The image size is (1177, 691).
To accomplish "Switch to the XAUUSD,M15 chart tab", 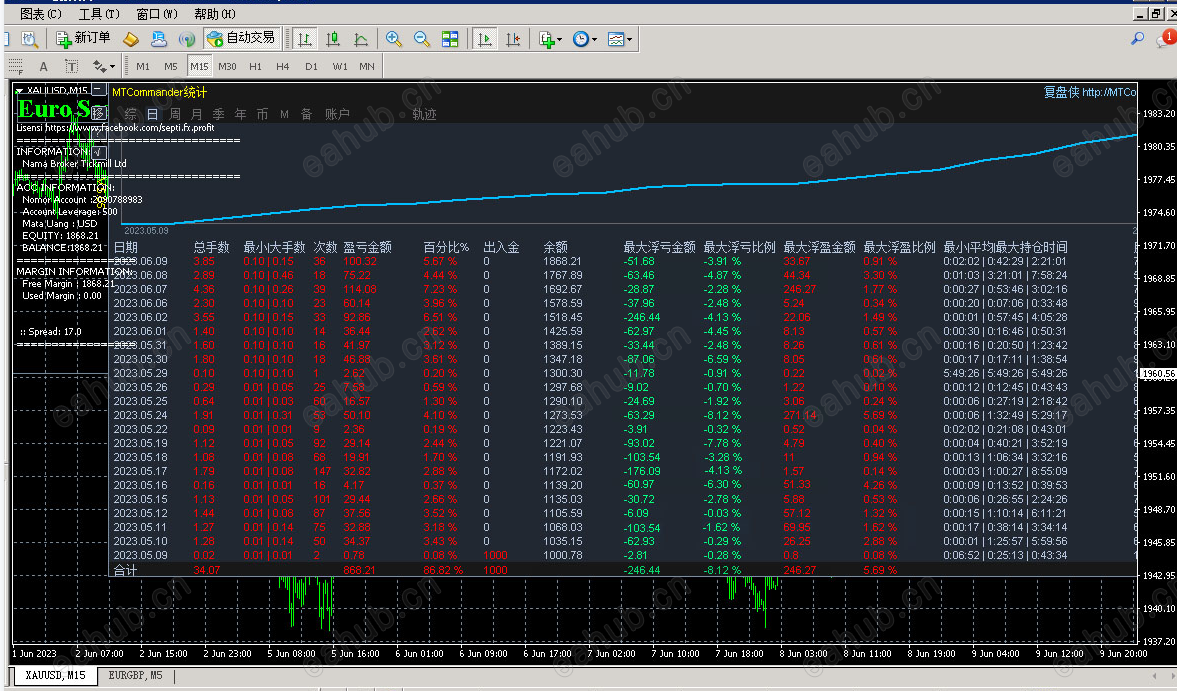I will [x=56, y=675].
